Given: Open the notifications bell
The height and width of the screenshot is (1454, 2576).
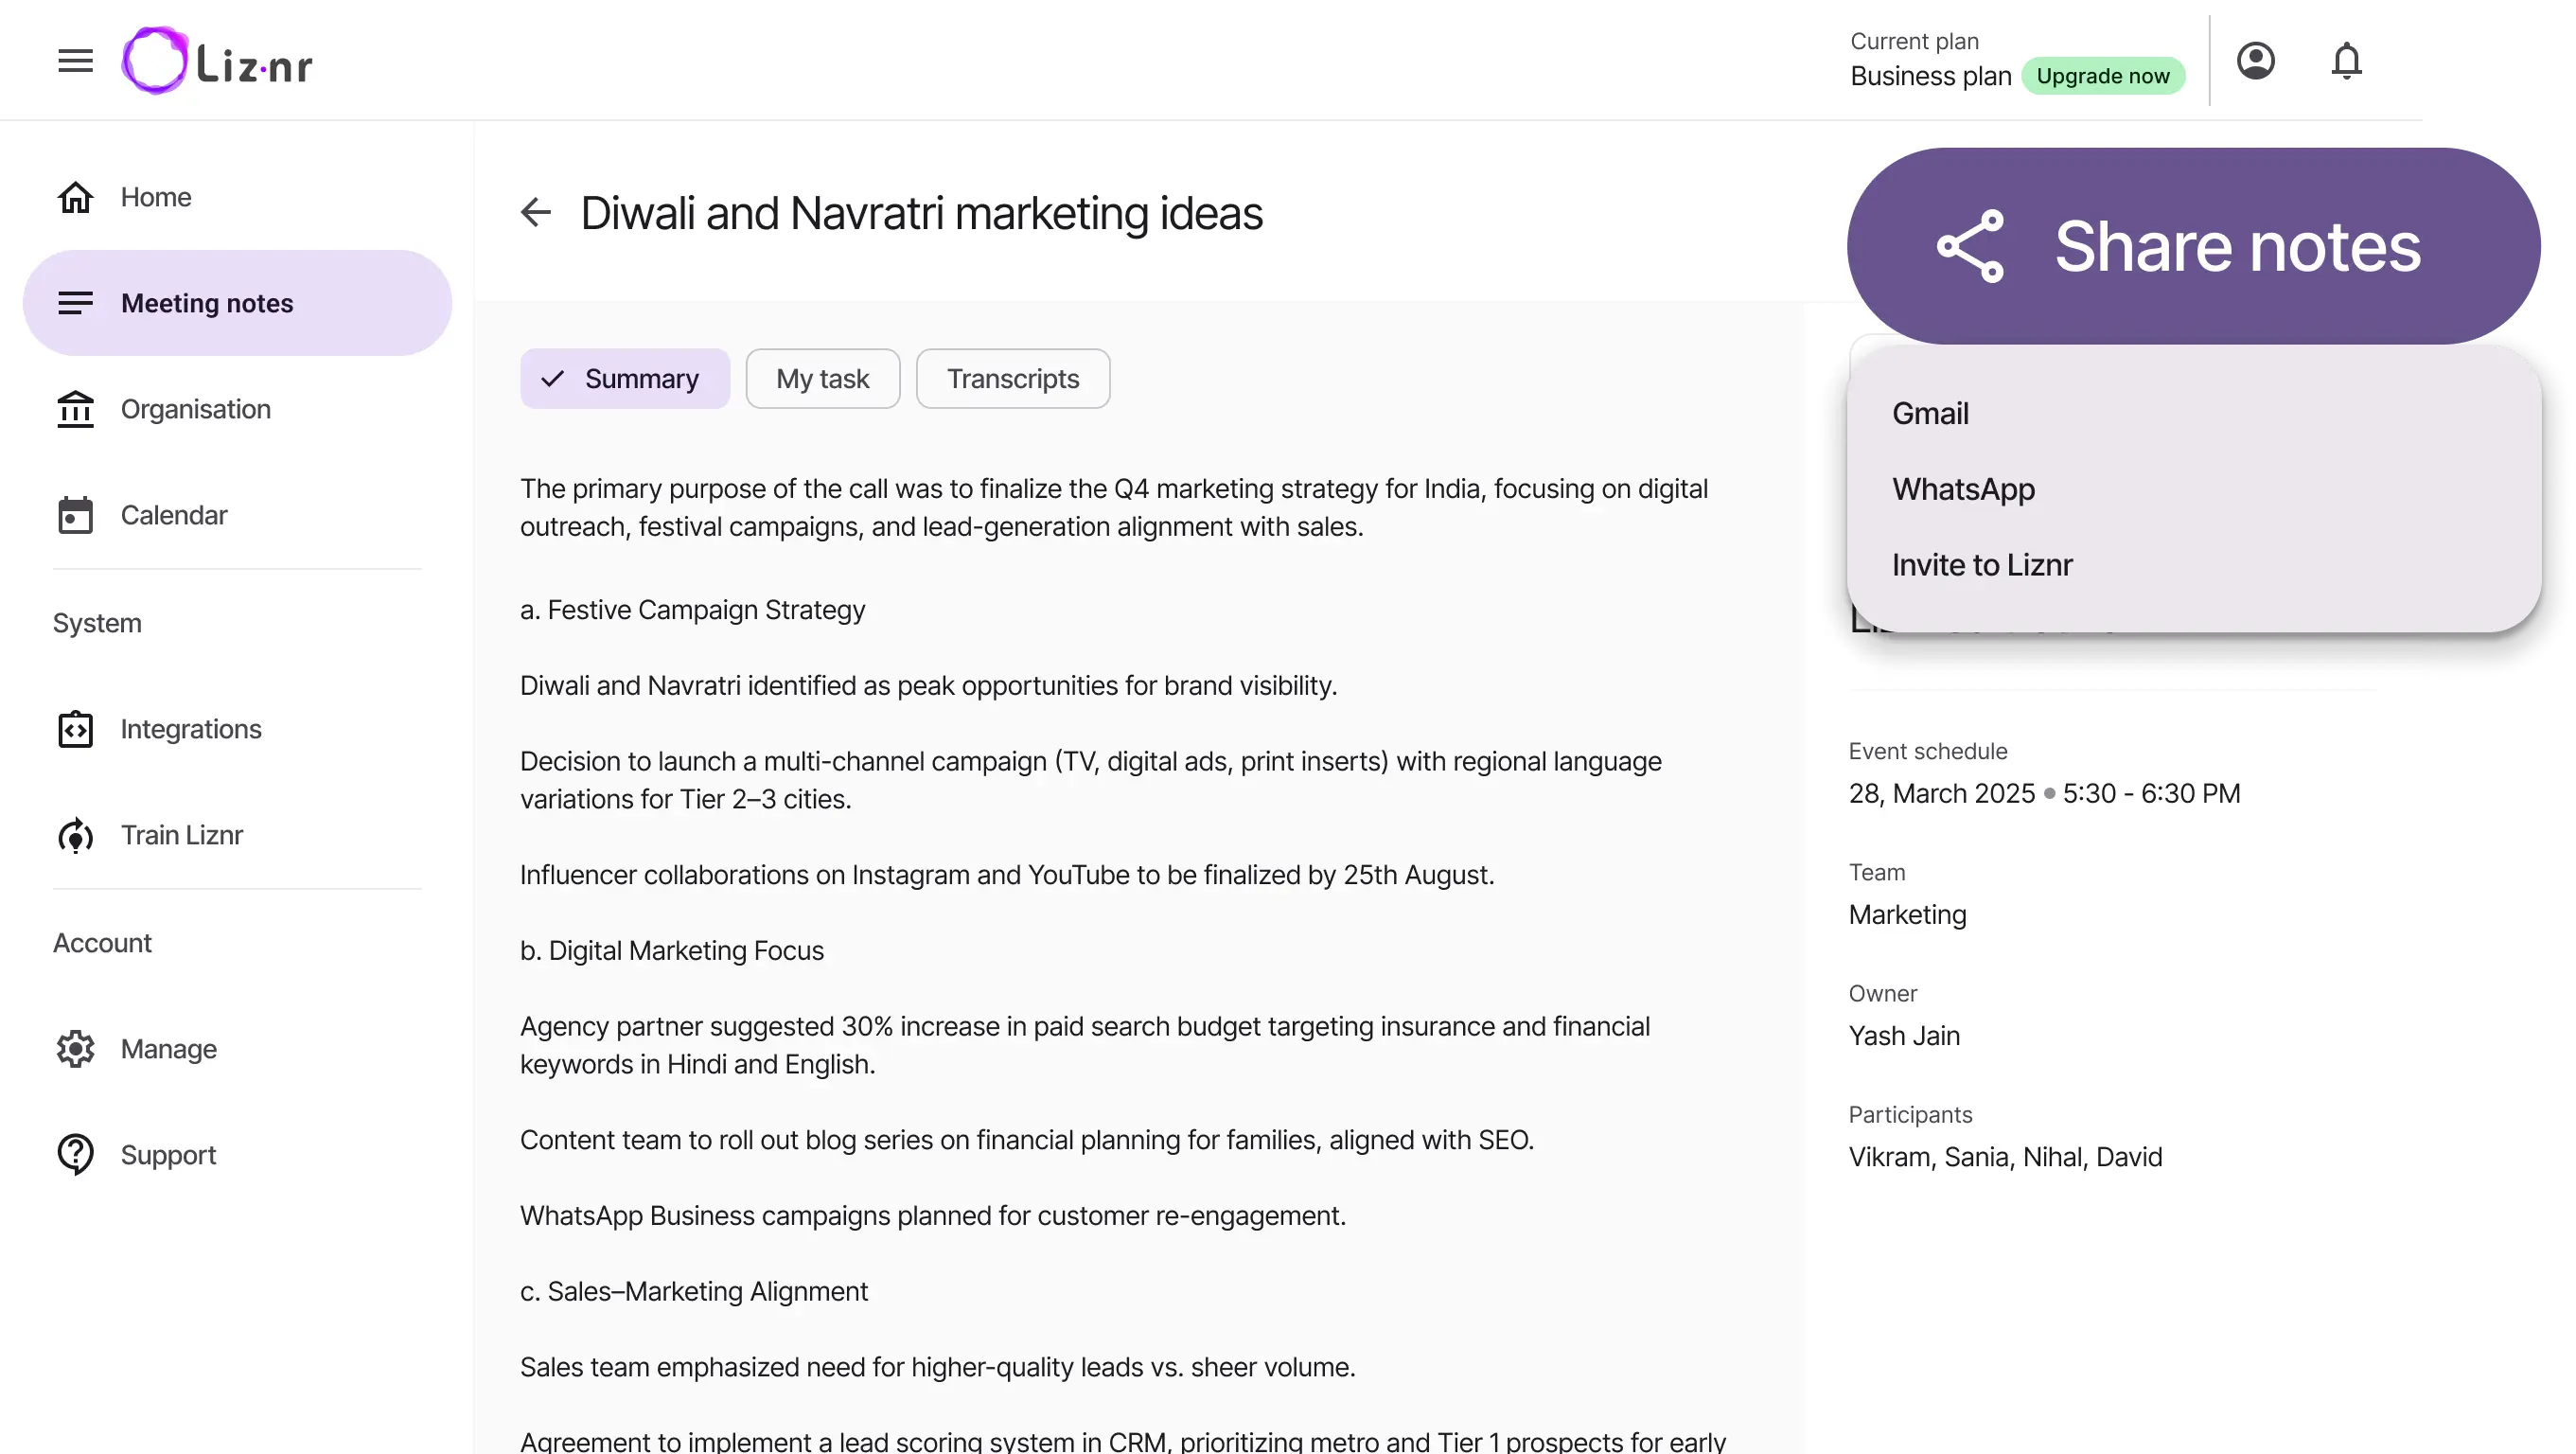Looking at the screenshot, I should [2346, 61].
